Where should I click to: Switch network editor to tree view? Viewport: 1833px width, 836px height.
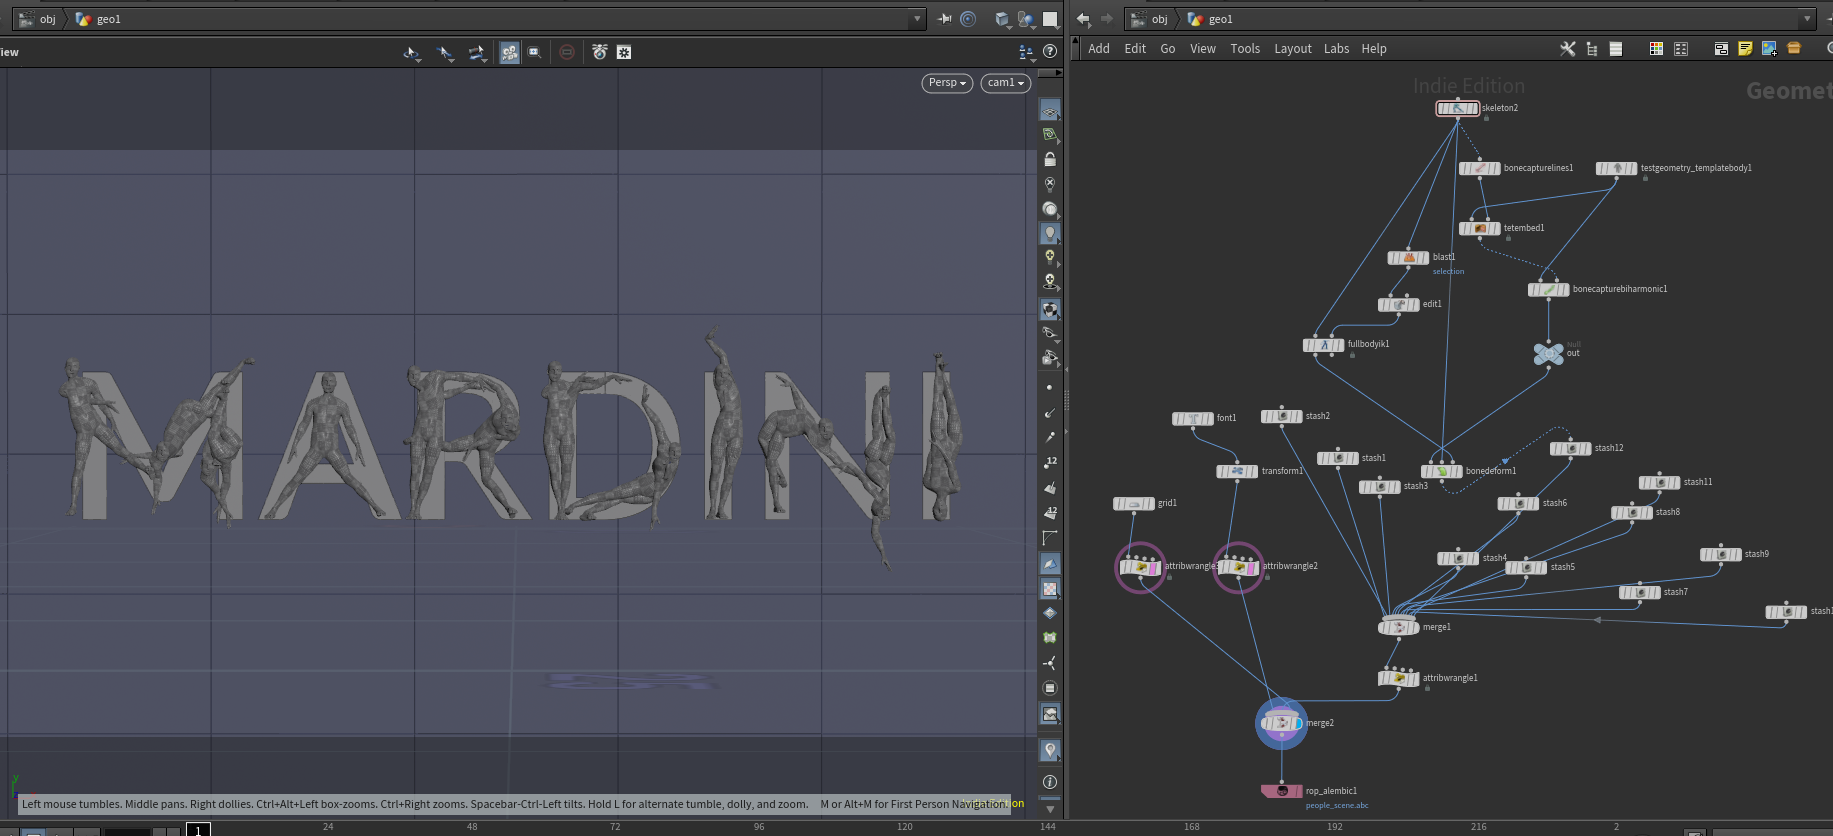click(x=1591, y=48)
